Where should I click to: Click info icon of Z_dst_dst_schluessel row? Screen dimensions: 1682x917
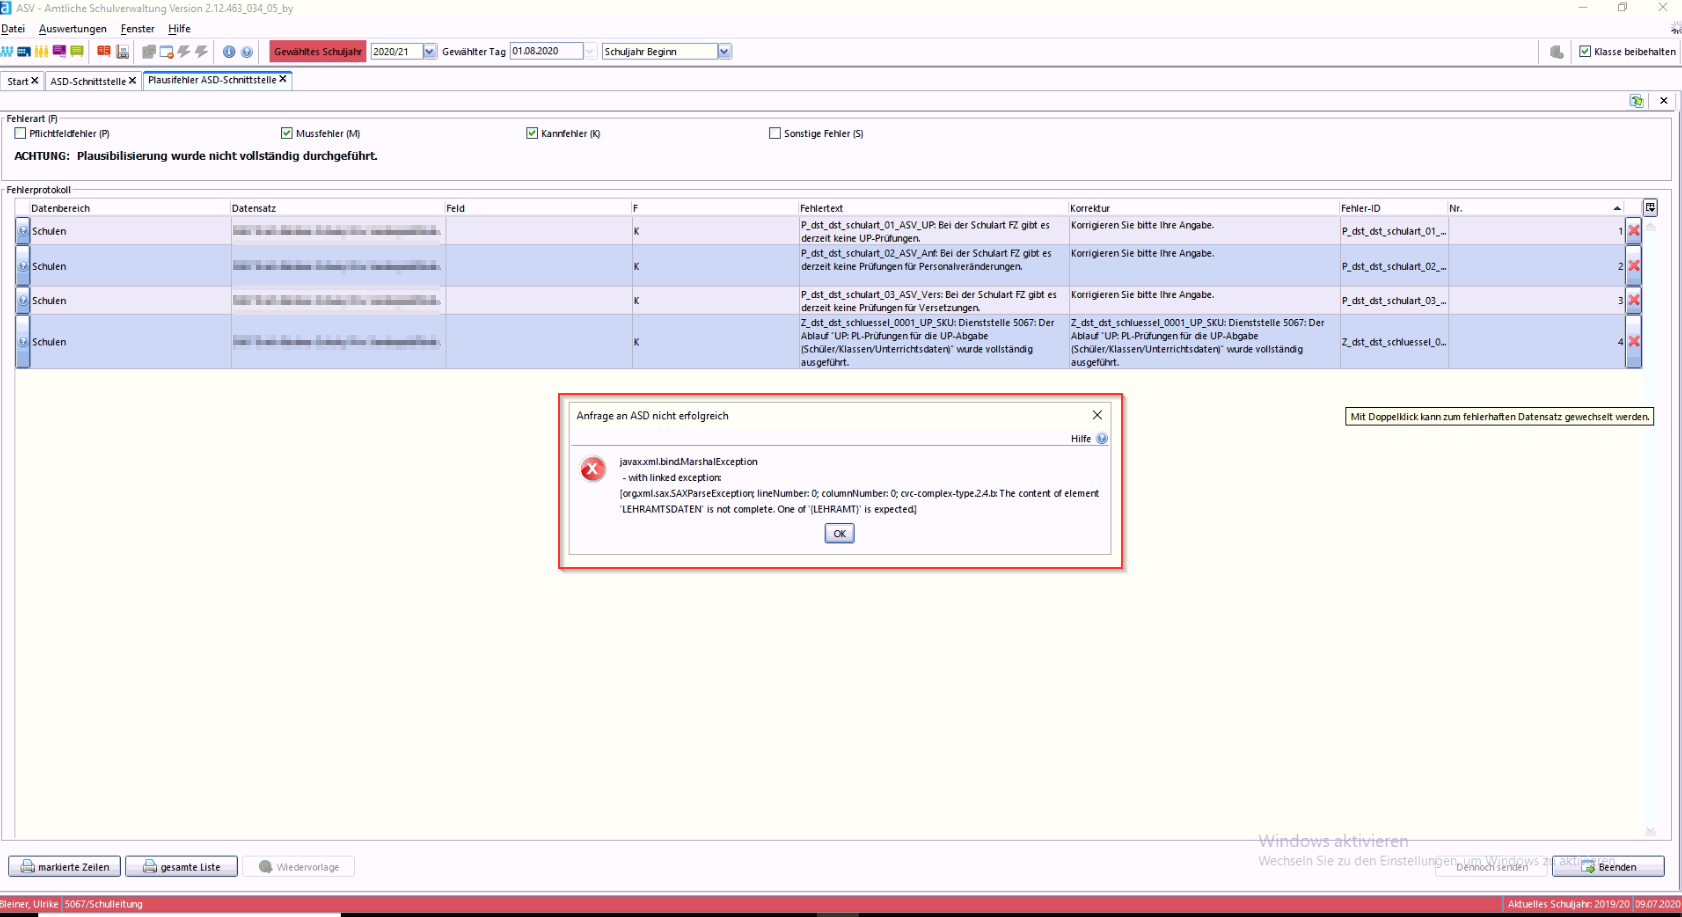23,342
